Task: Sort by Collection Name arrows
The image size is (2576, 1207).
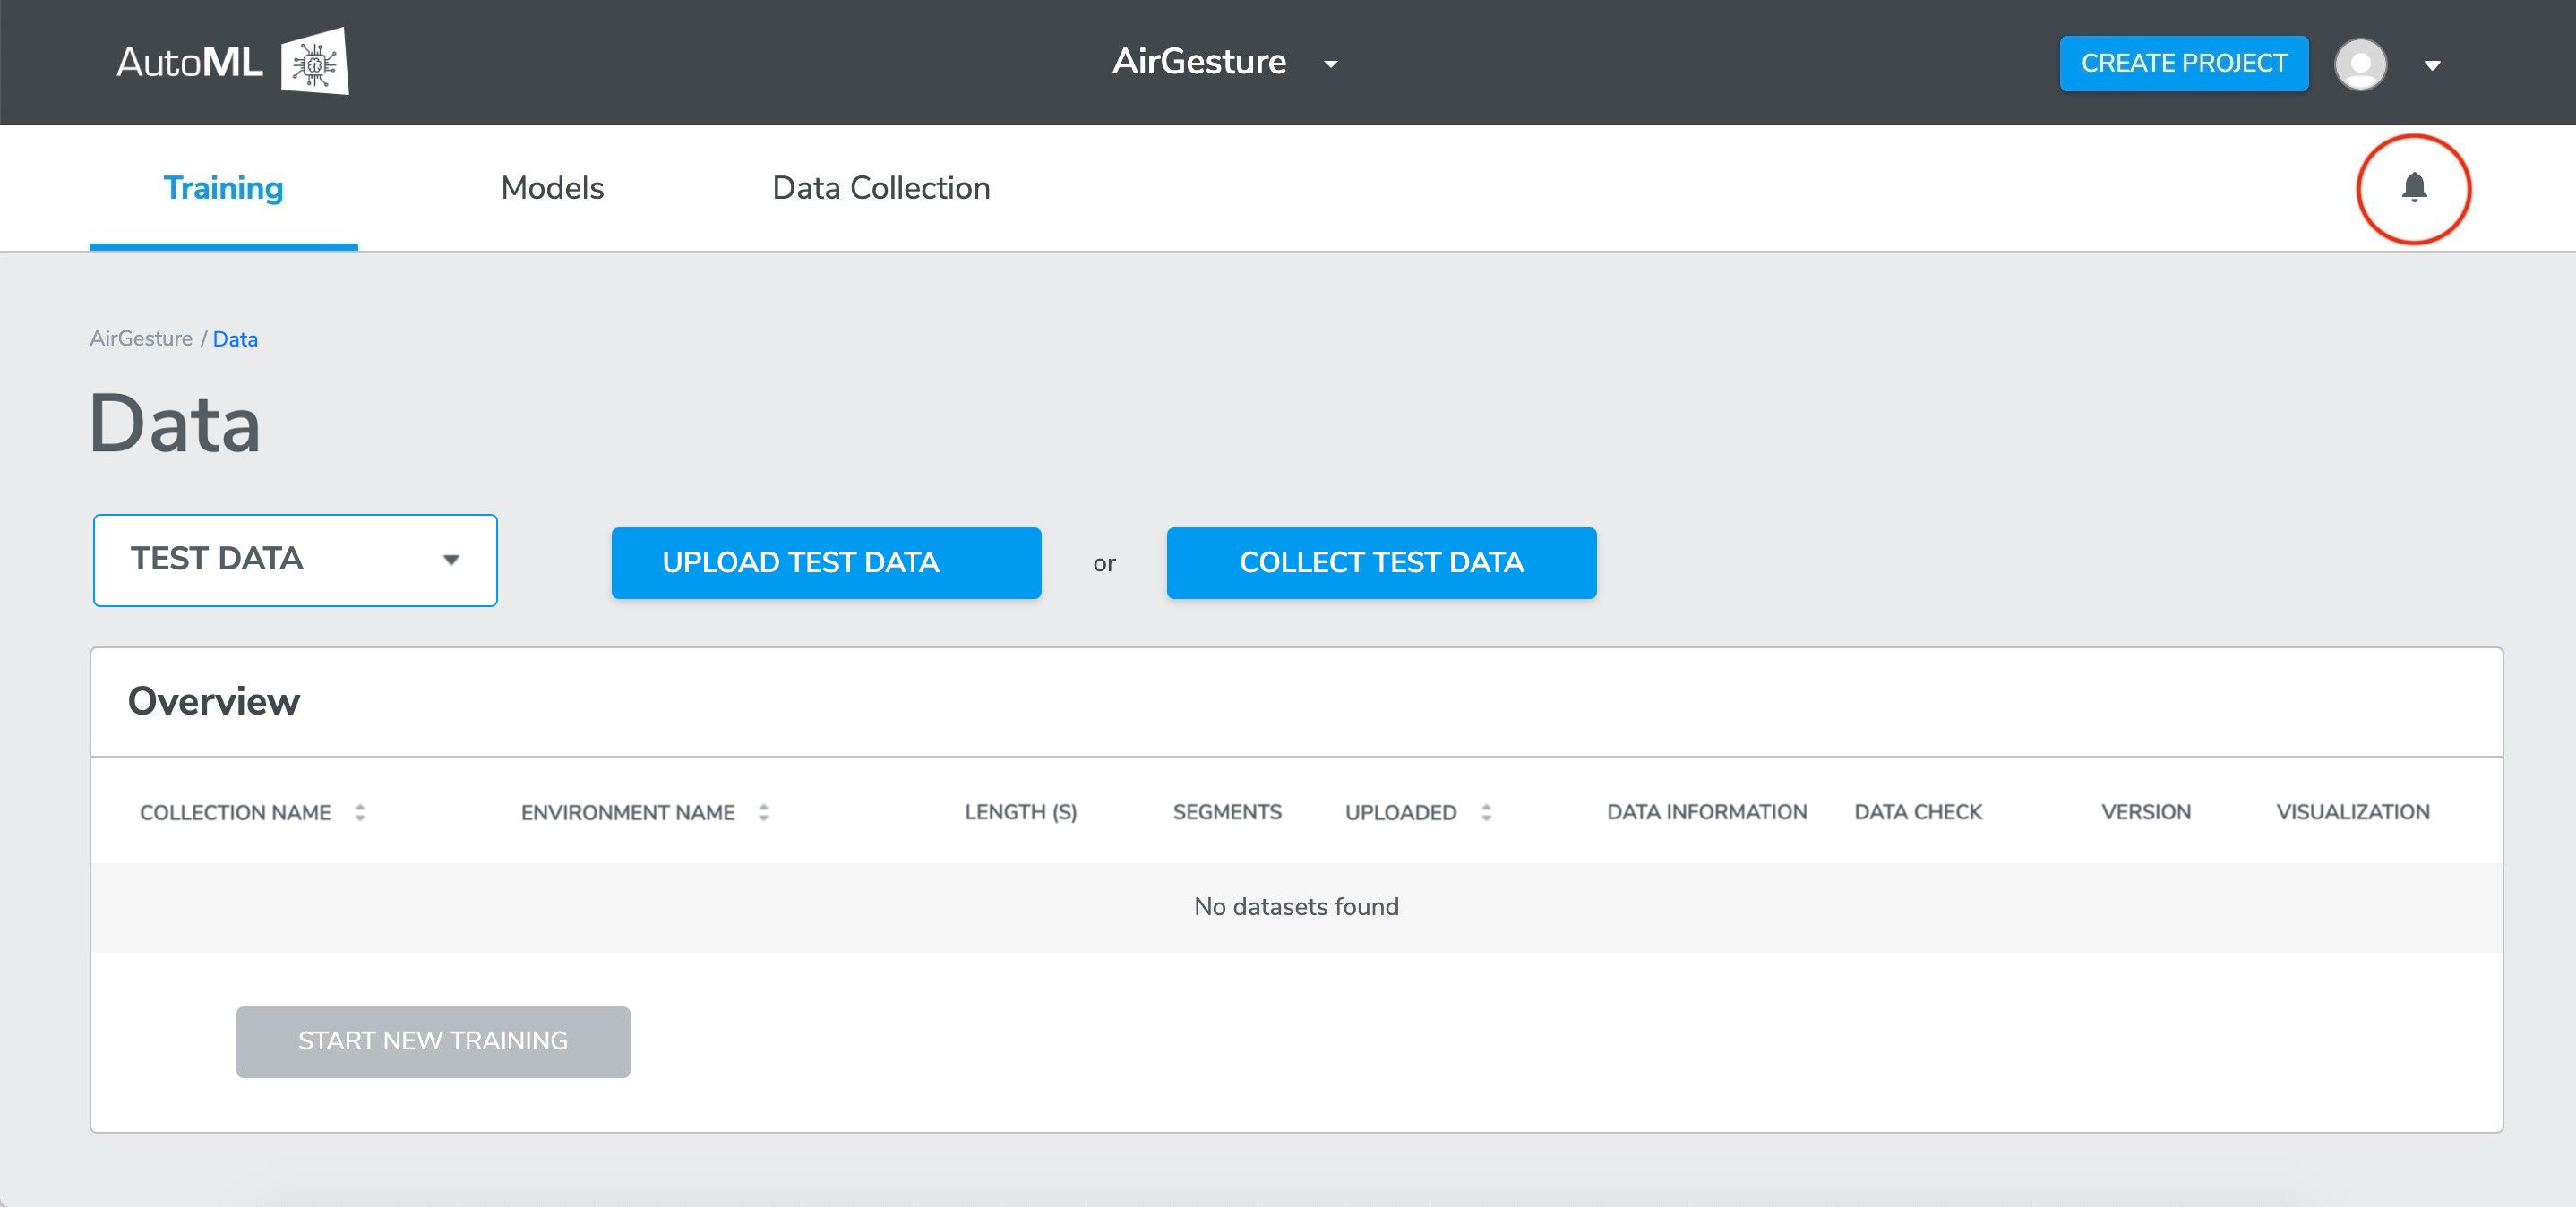Action: point(360,813)
